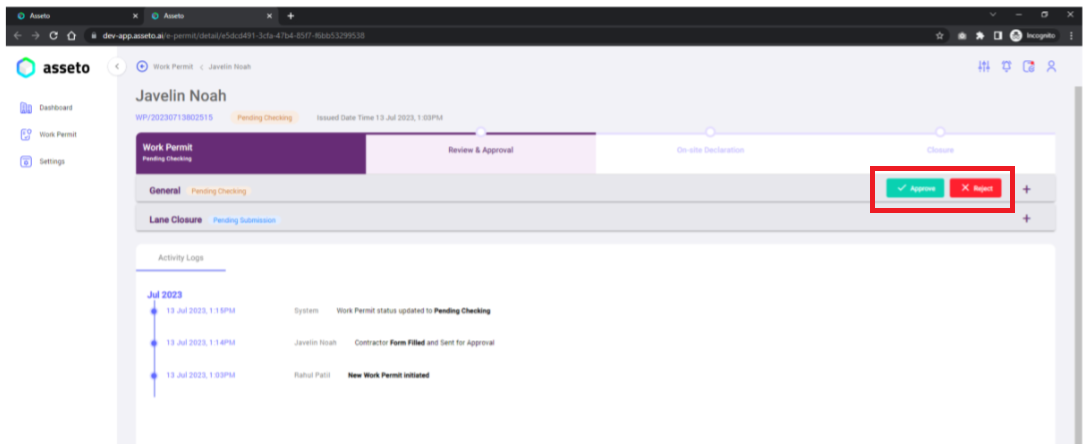Click the Work Permit breadcrumb icon
Screen dimensions: 1086x444
pyautogui.click(x=143, y=66)
